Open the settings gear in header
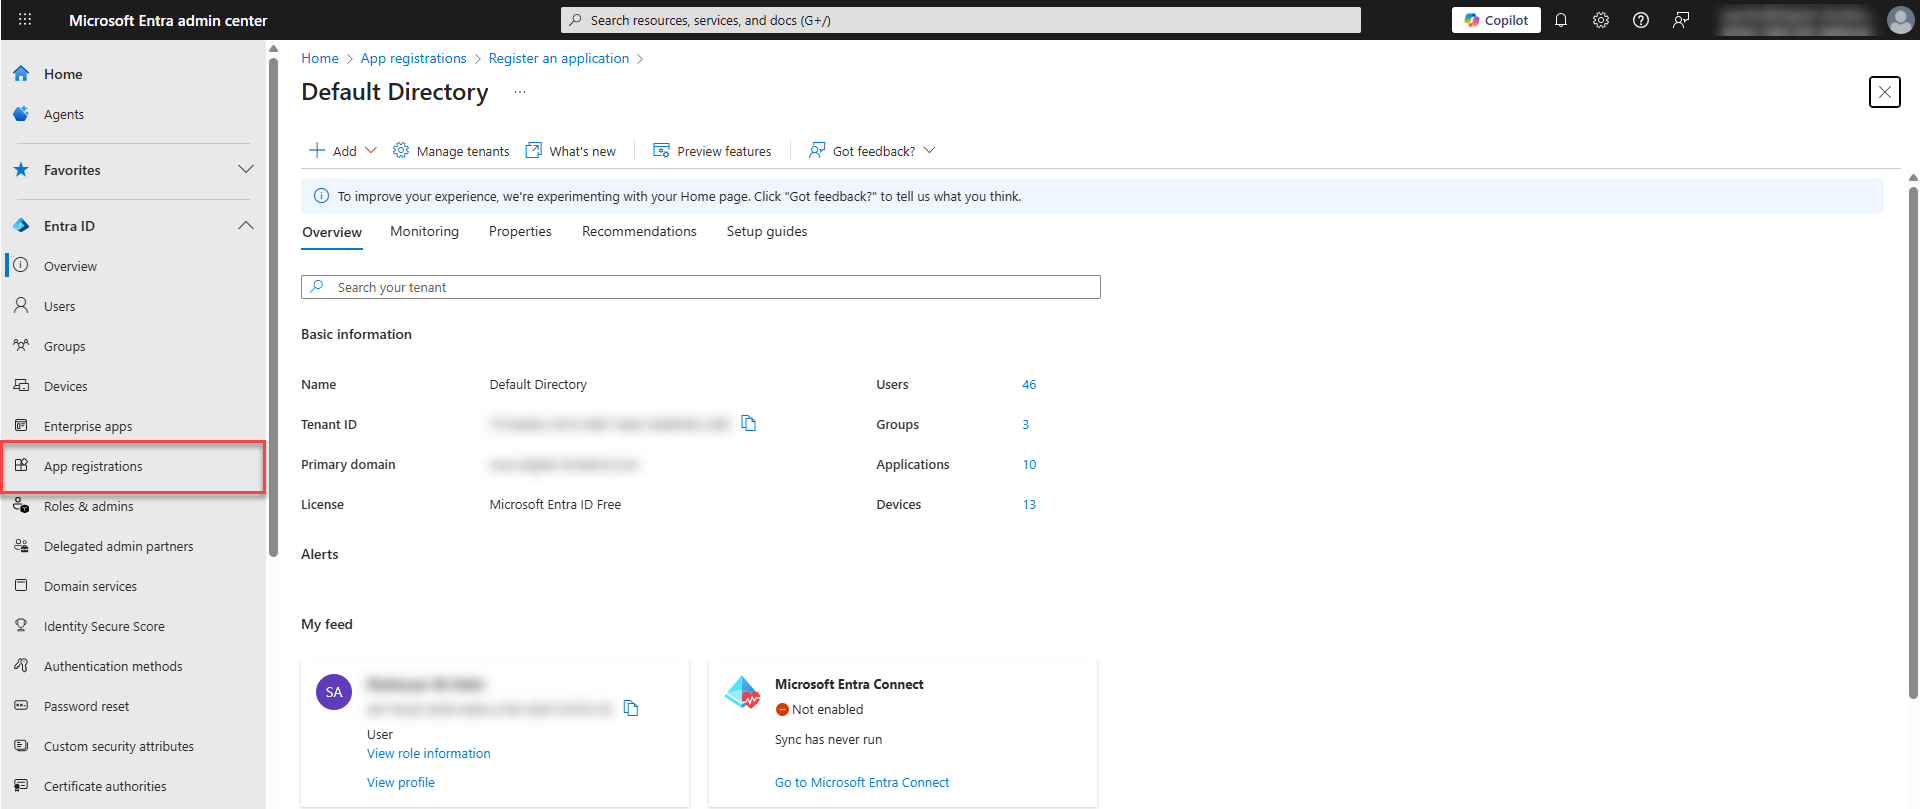 (1601, 20)
